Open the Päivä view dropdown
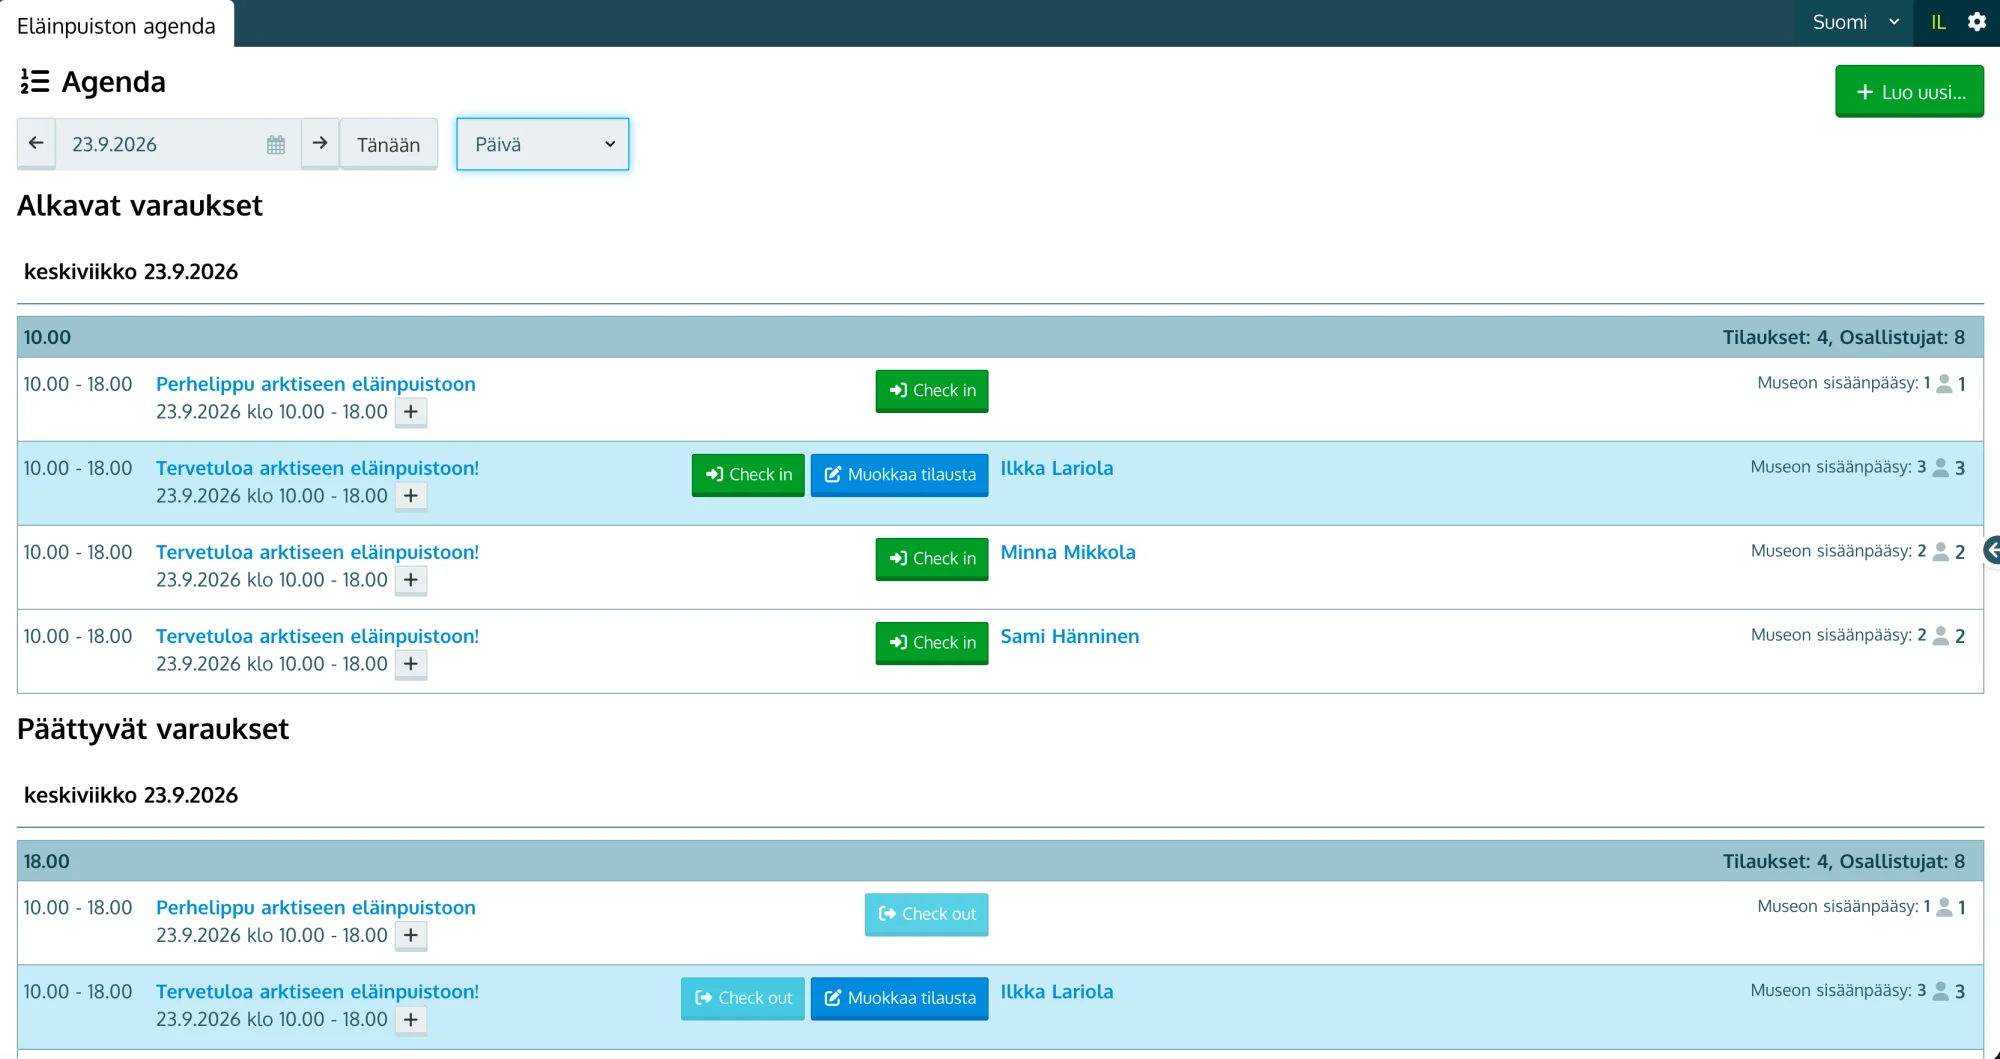2000x1059 pixels. (x=543, y=144)
